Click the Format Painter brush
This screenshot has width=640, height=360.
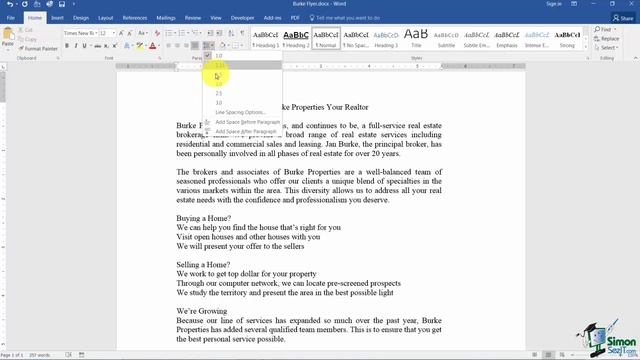pos(38,49)
